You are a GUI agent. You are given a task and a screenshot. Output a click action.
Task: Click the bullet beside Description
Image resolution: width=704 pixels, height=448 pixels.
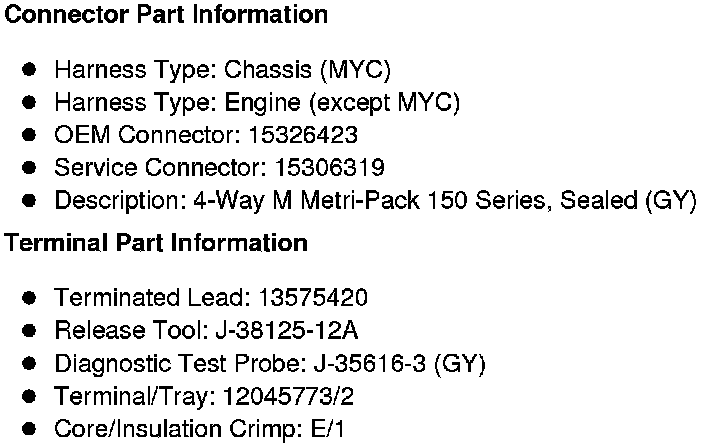[x=30, y=200]
